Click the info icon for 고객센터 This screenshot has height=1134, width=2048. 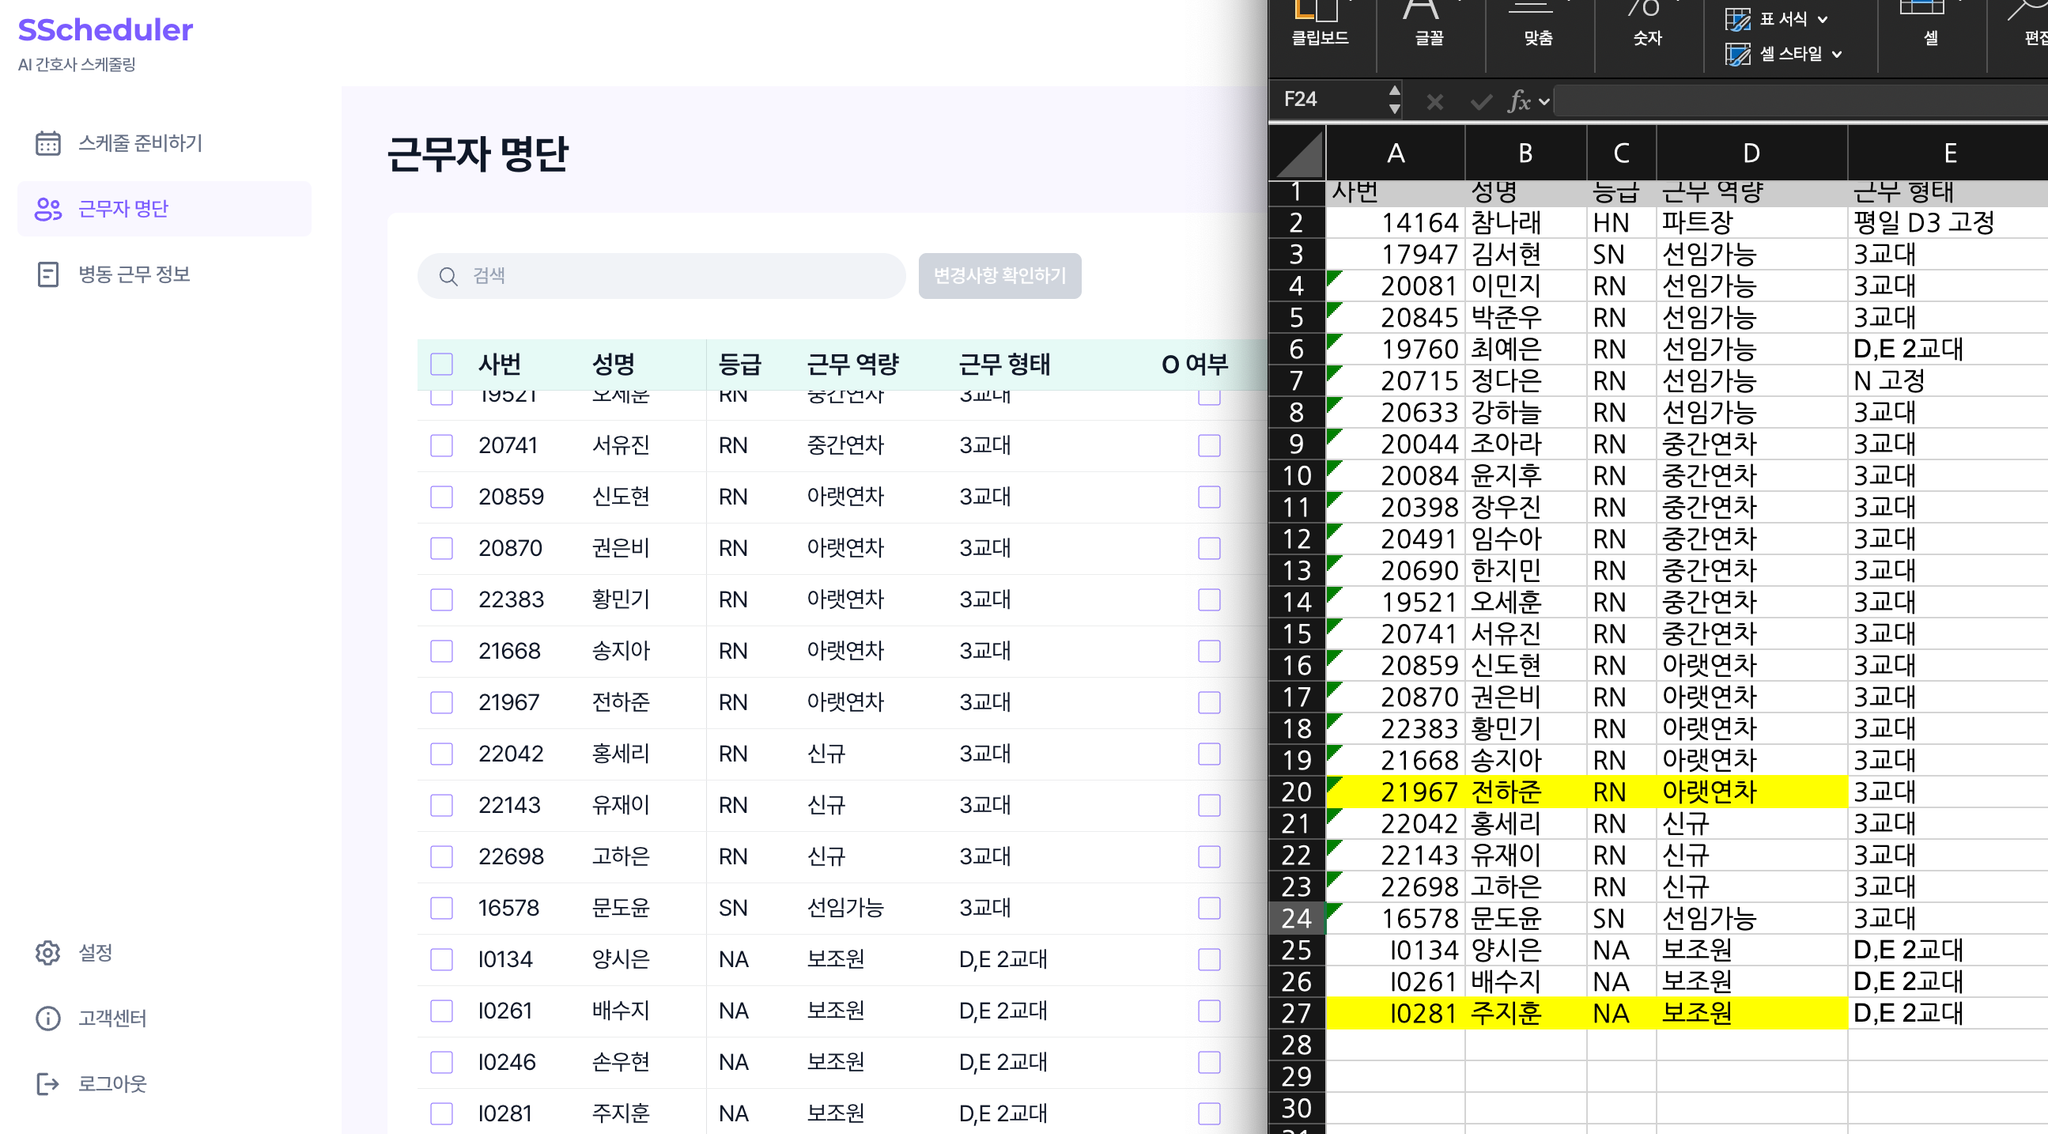48,1018
